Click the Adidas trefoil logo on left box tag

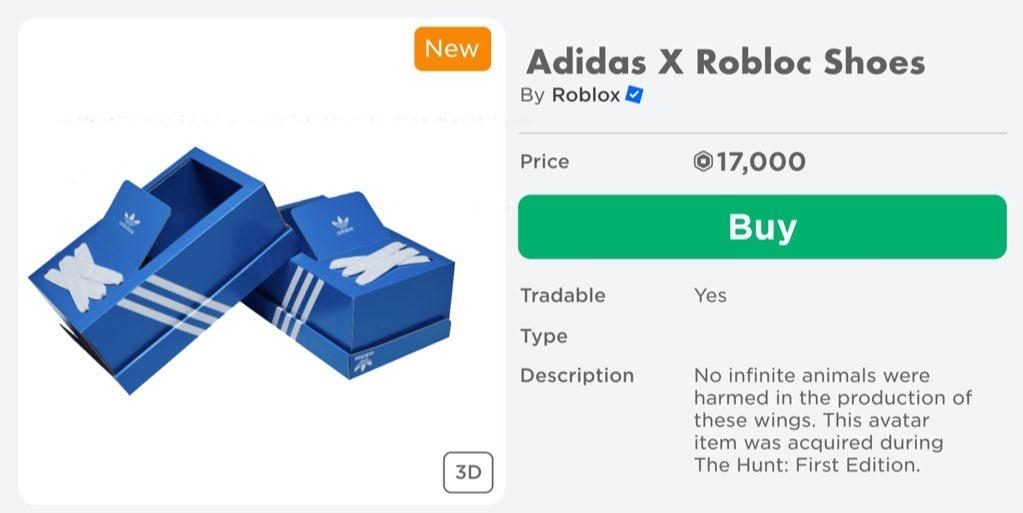(131, 219)
